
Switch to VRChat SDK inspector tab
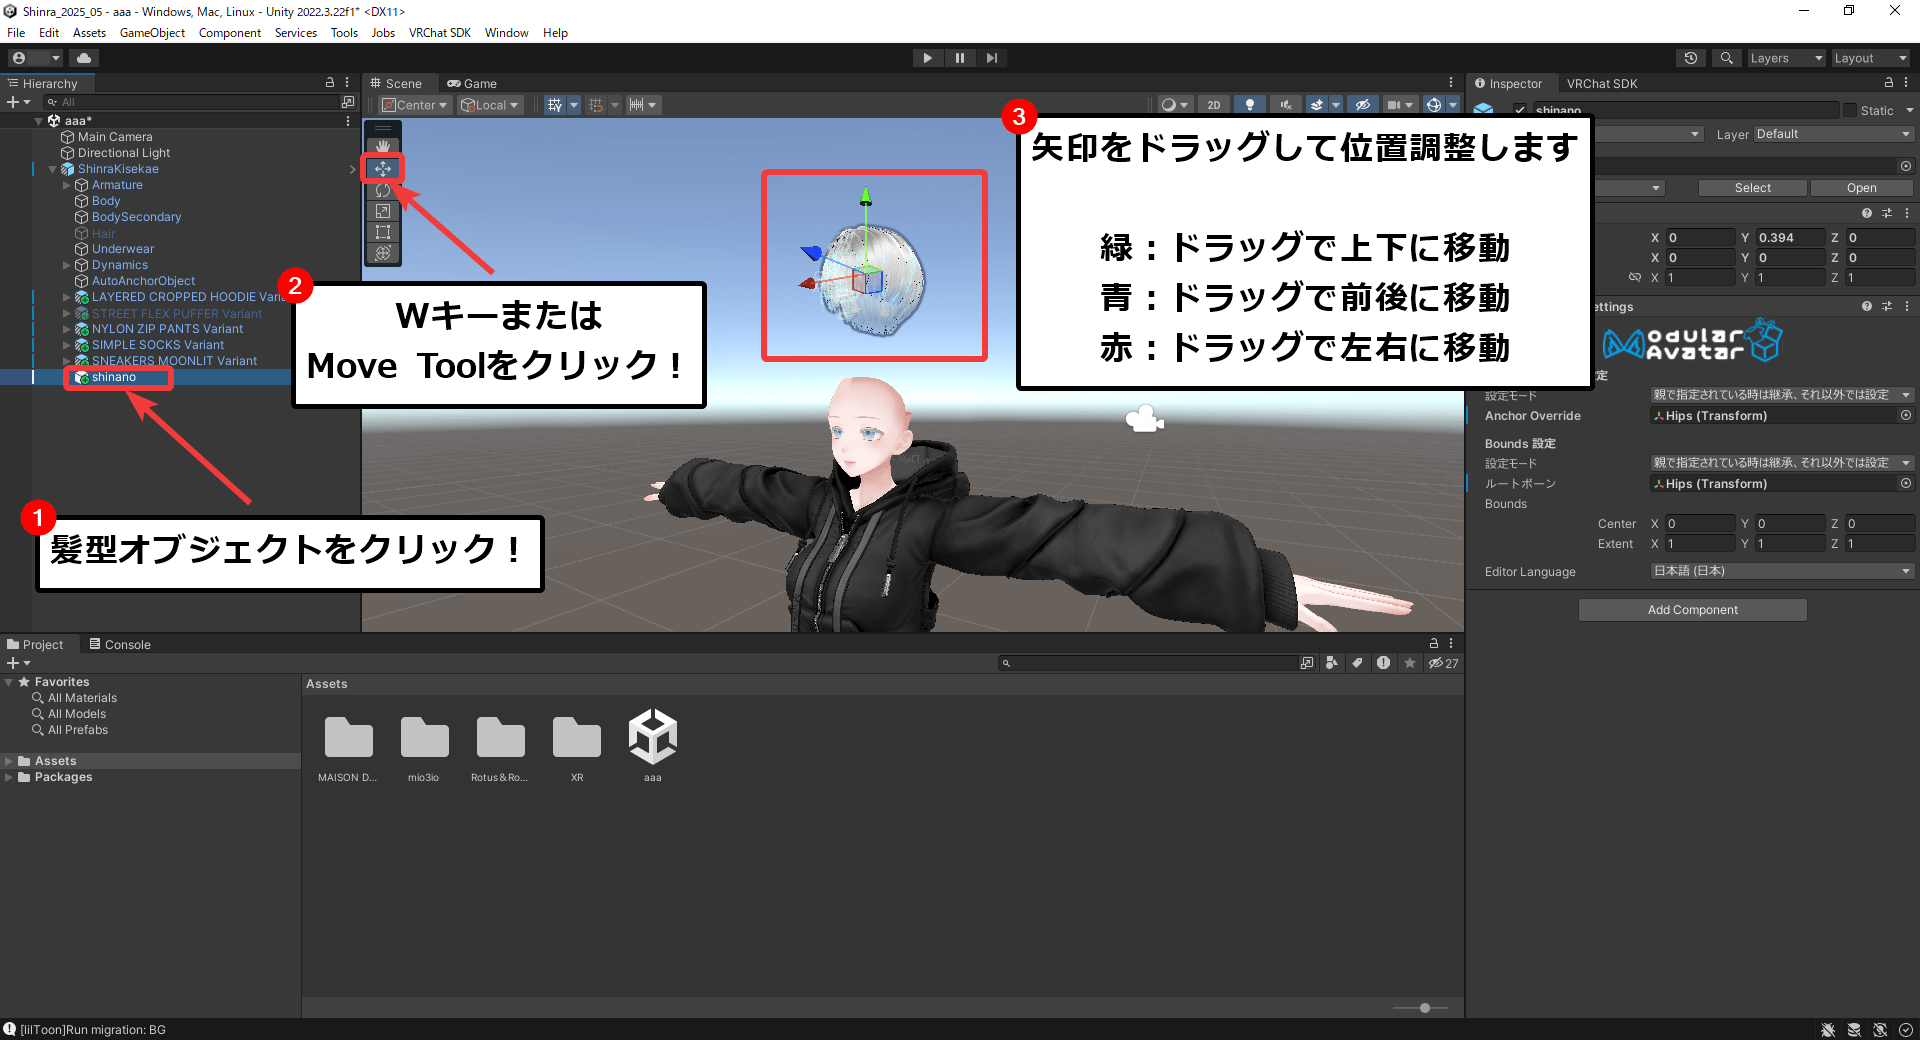(x=1602, y=84)
